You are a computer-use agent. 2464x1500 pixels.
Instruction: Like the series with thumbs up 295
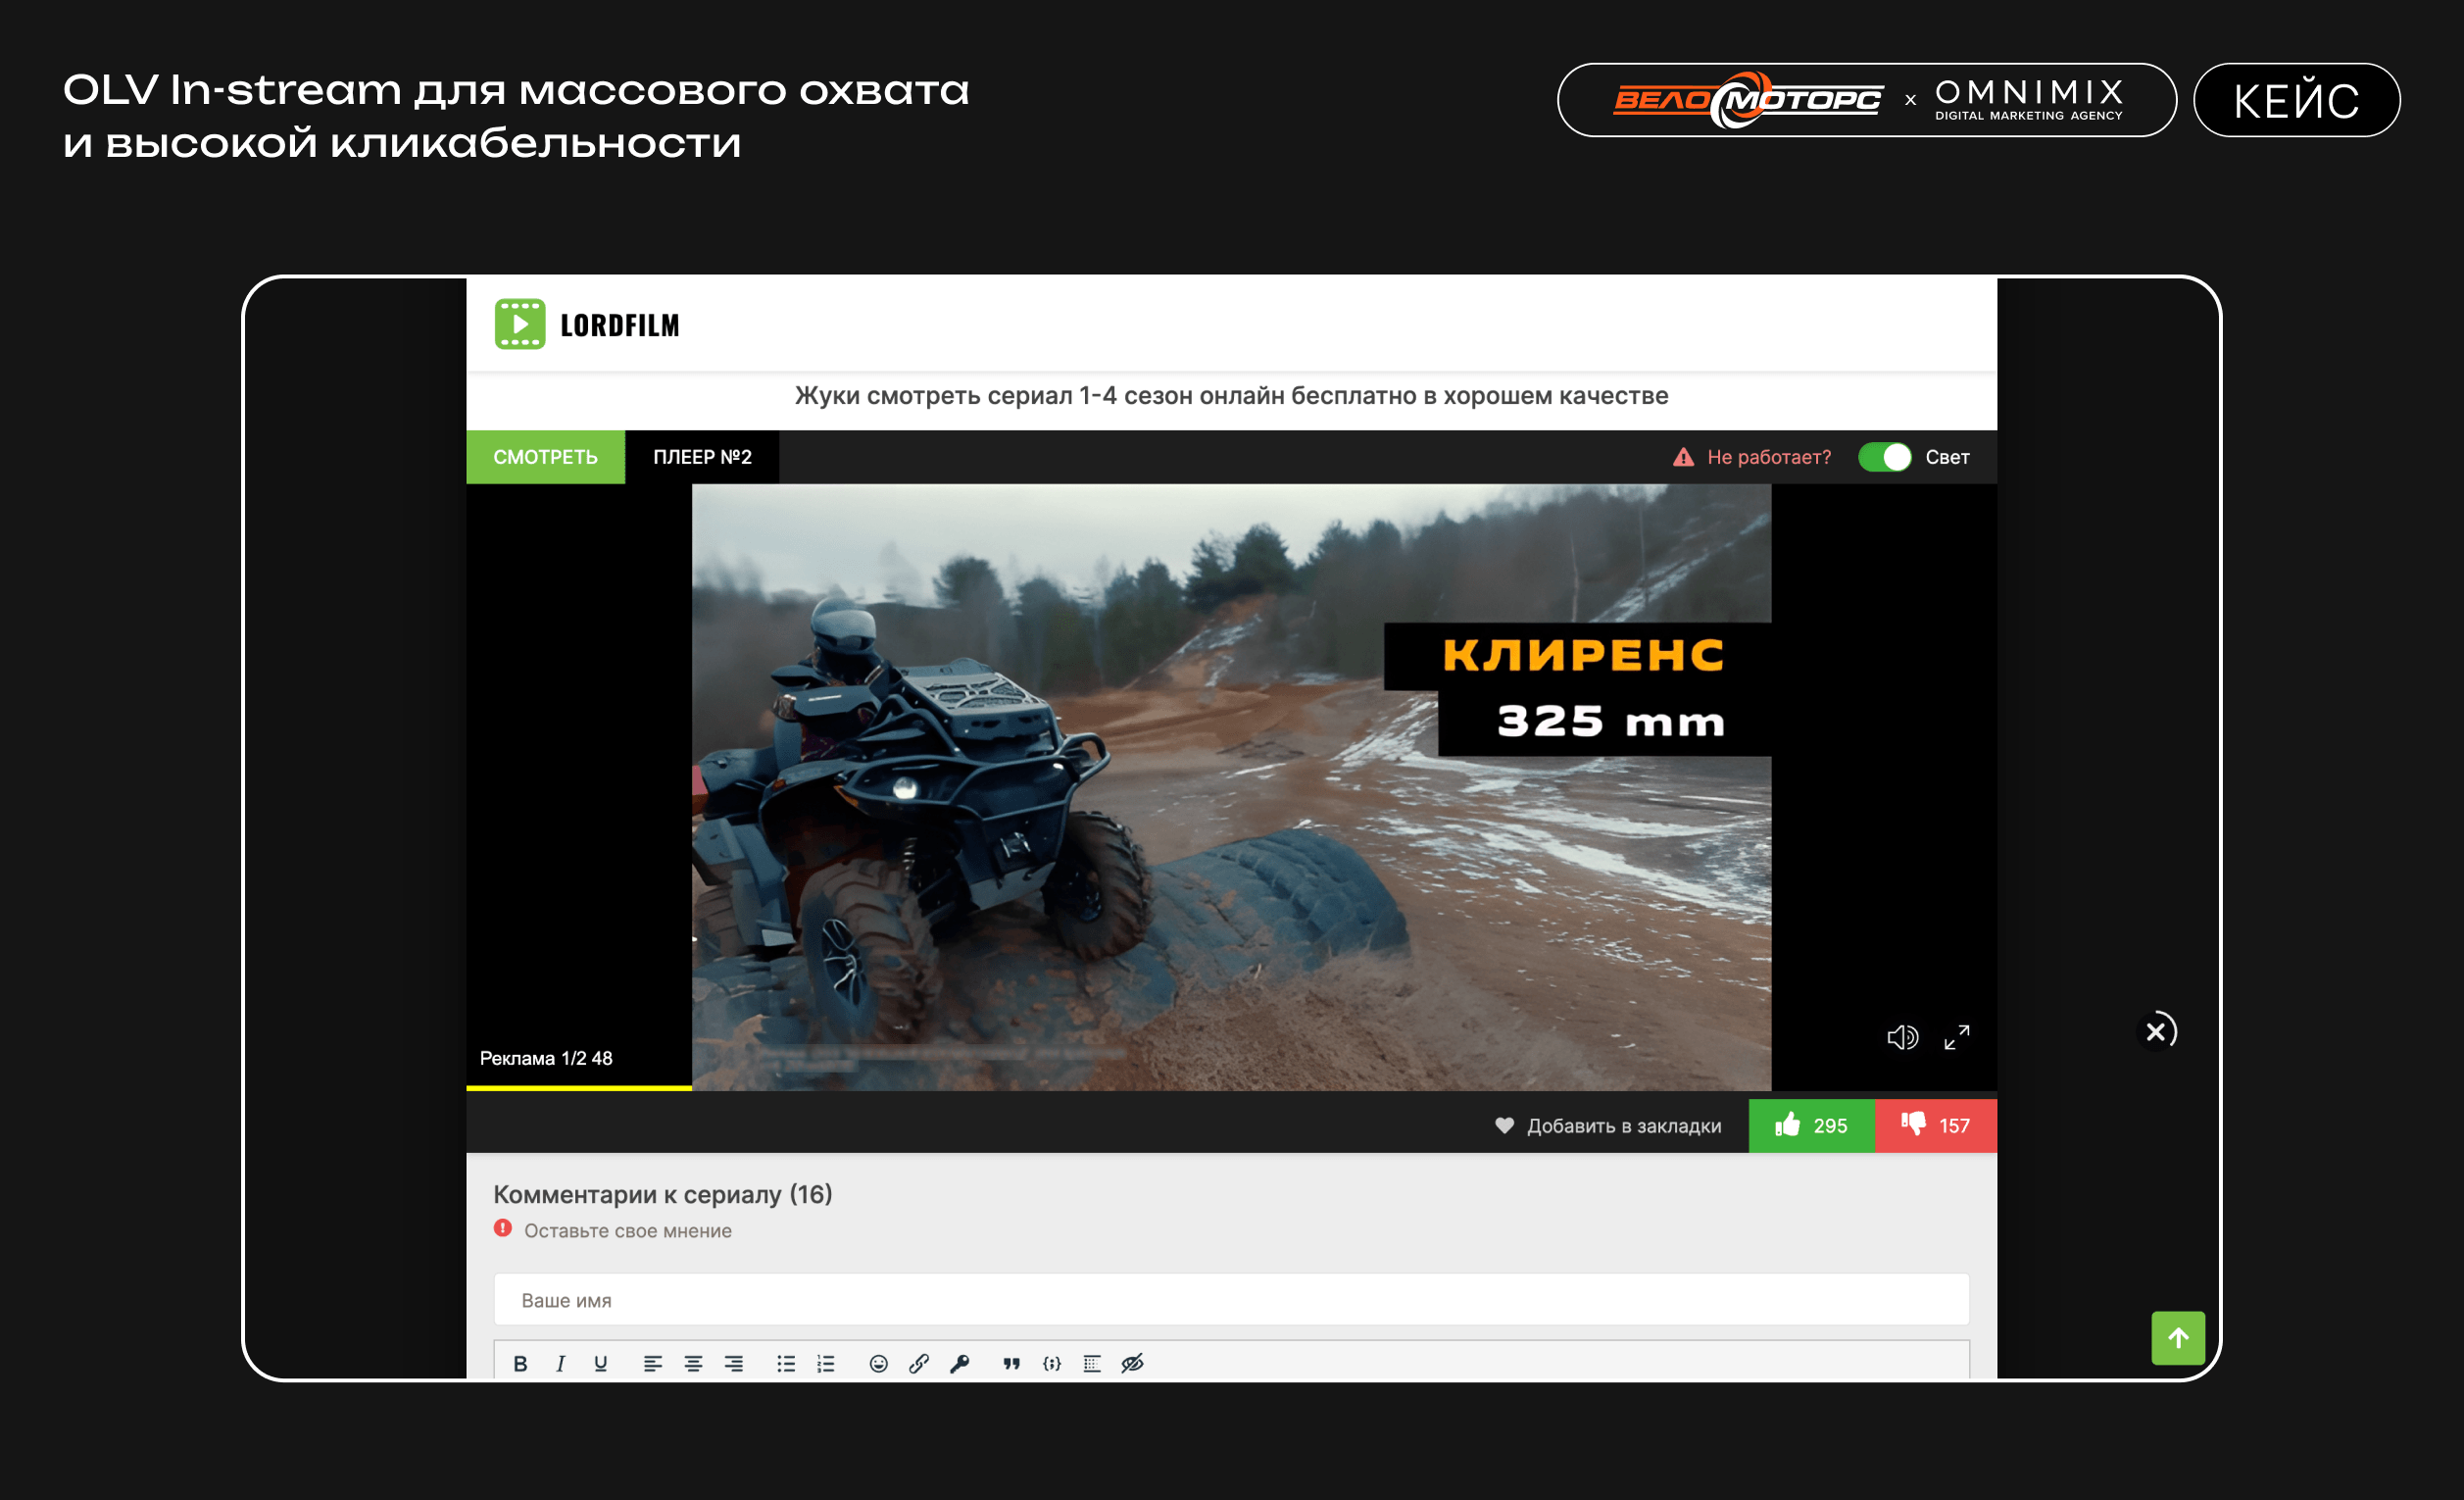[1811, 1126]
